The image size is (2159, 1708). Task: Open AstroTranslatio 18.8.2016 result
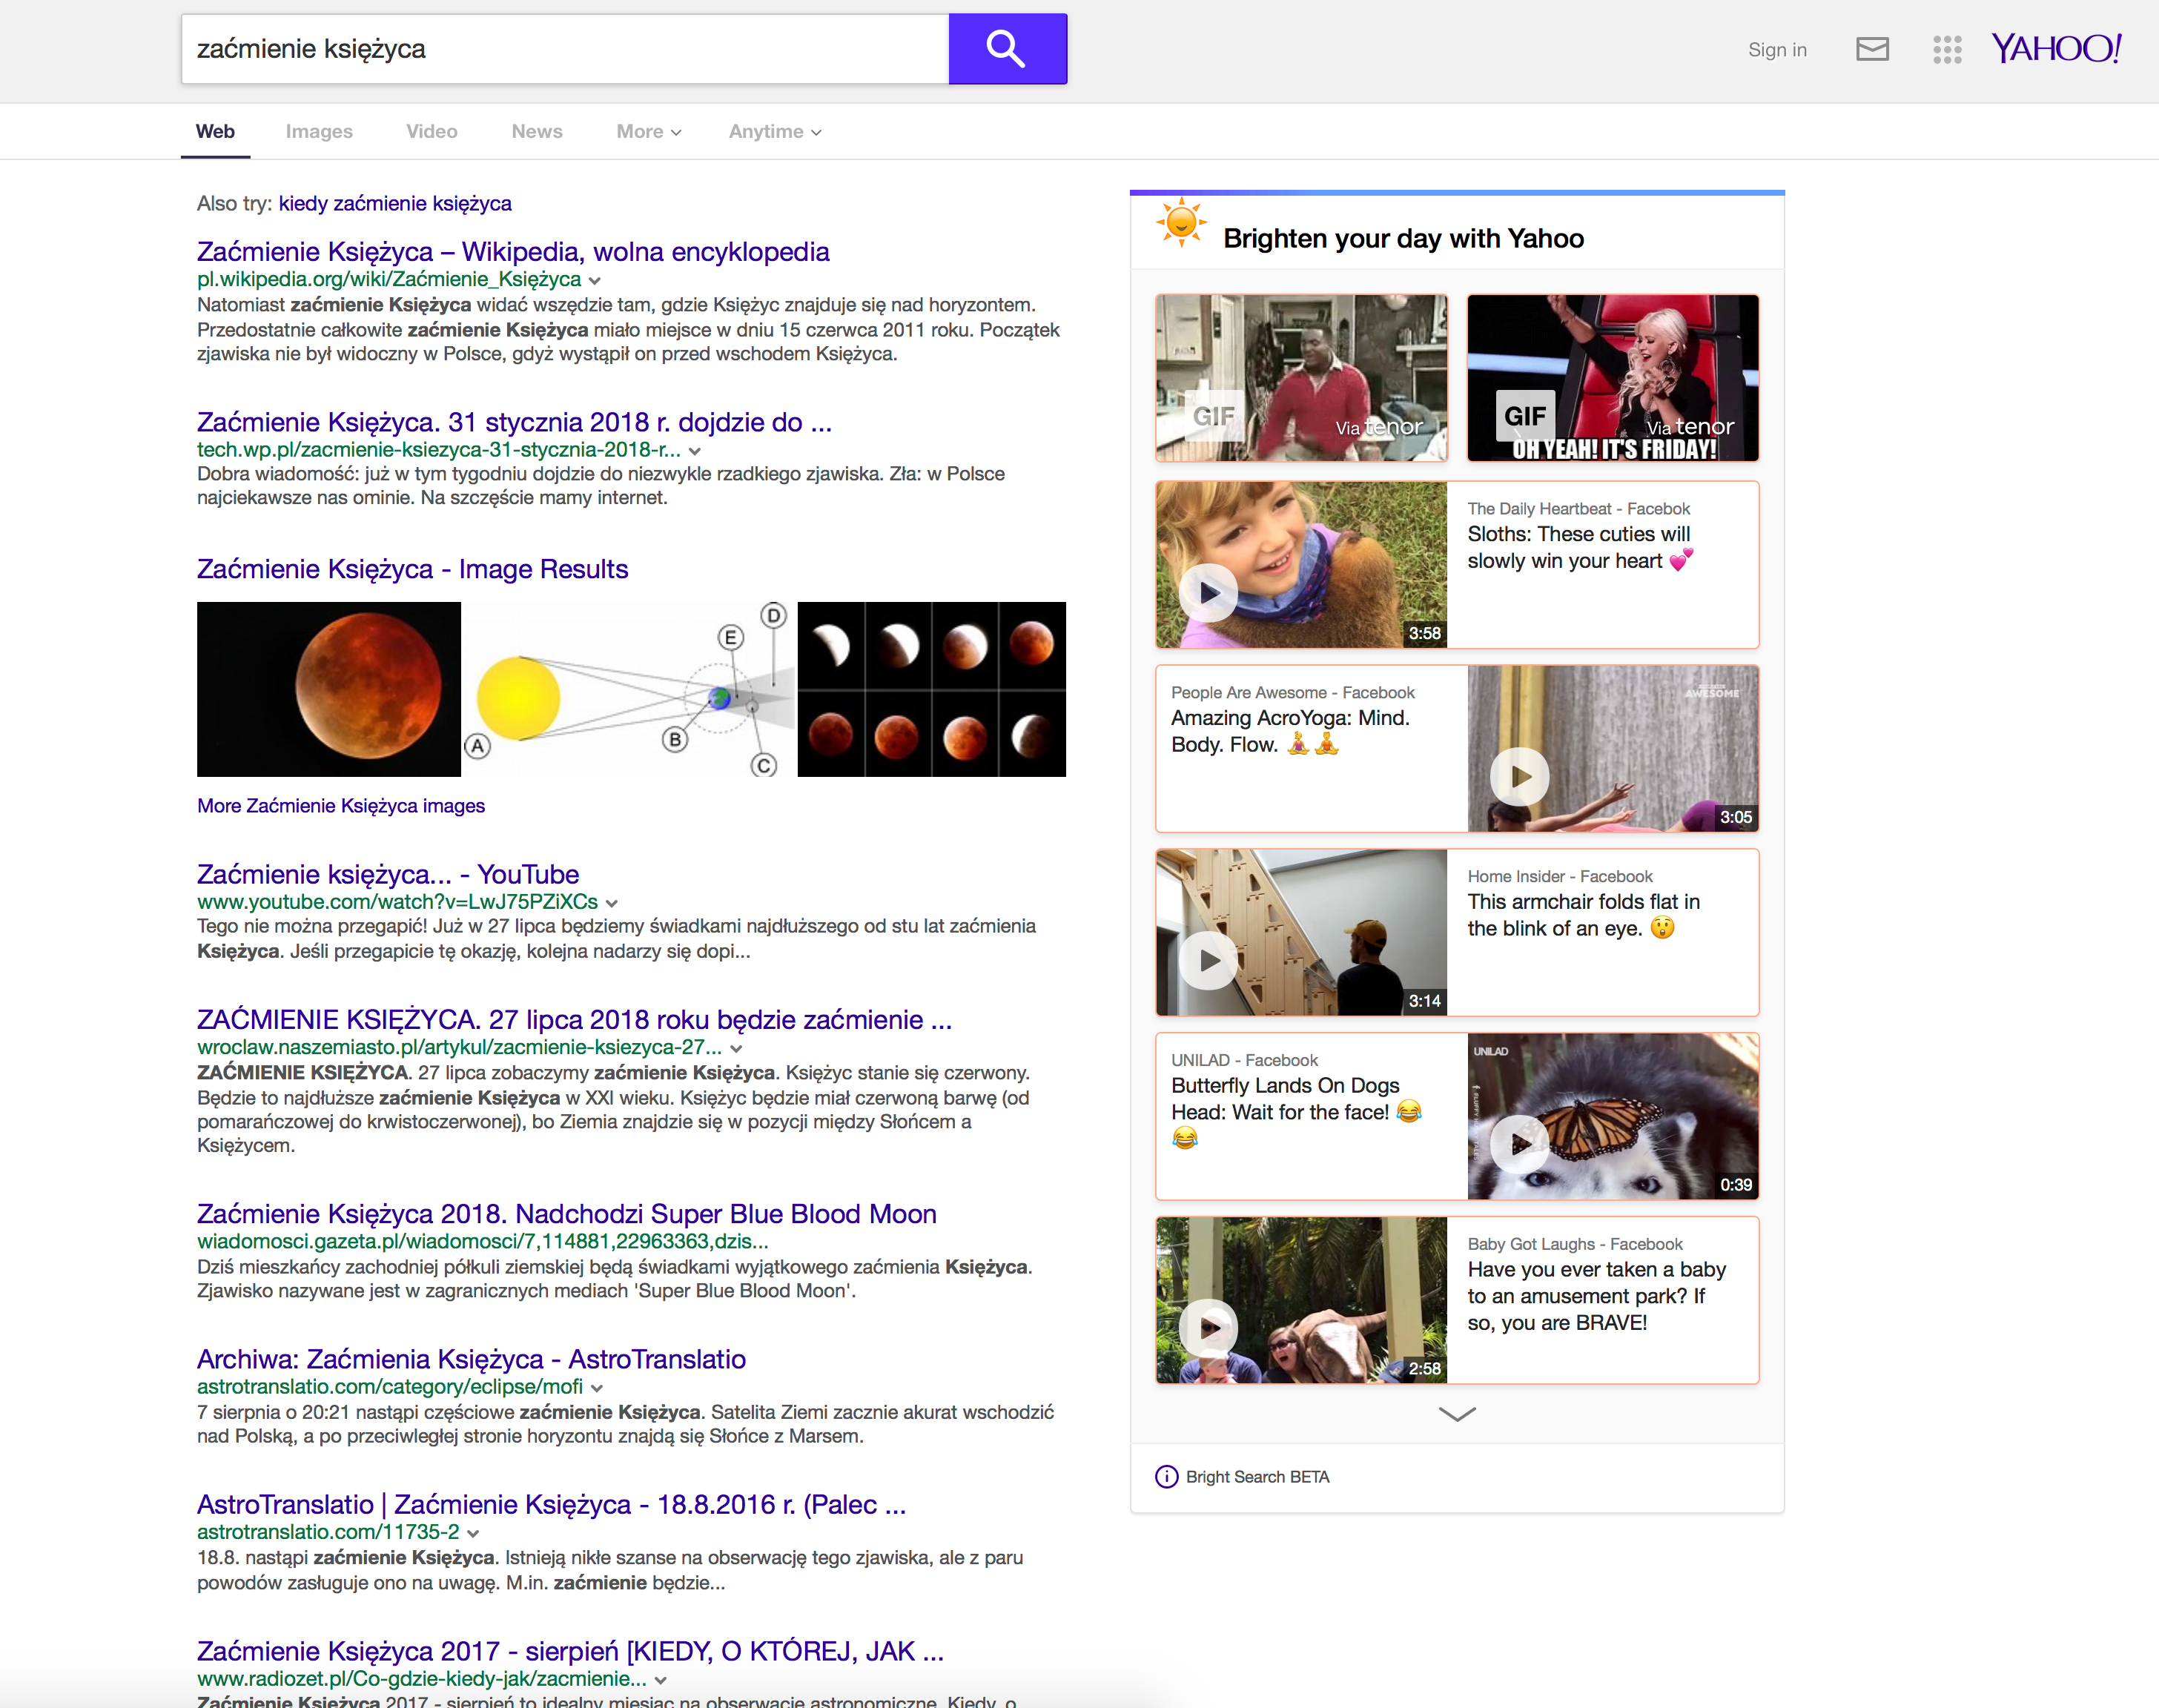(551, 1505)
